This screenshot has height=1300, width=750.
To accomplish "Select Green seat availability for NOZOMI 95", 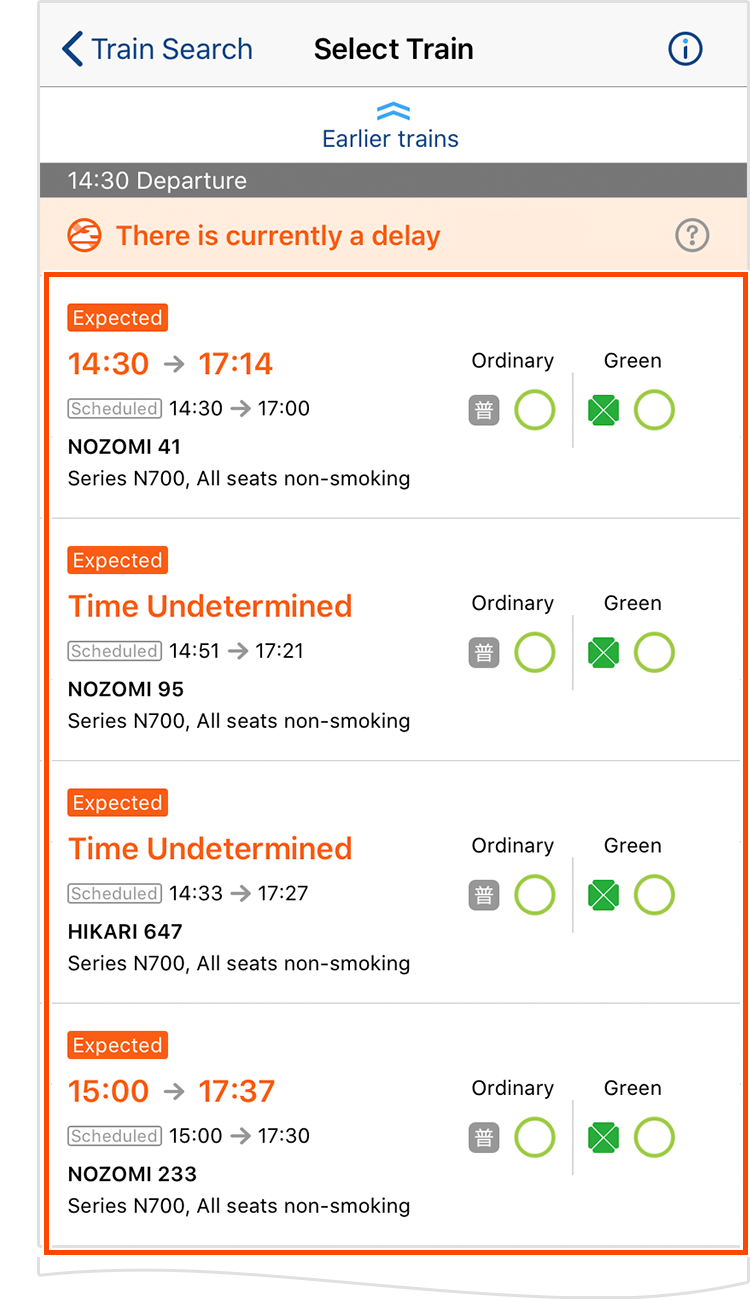I will 655,653.
